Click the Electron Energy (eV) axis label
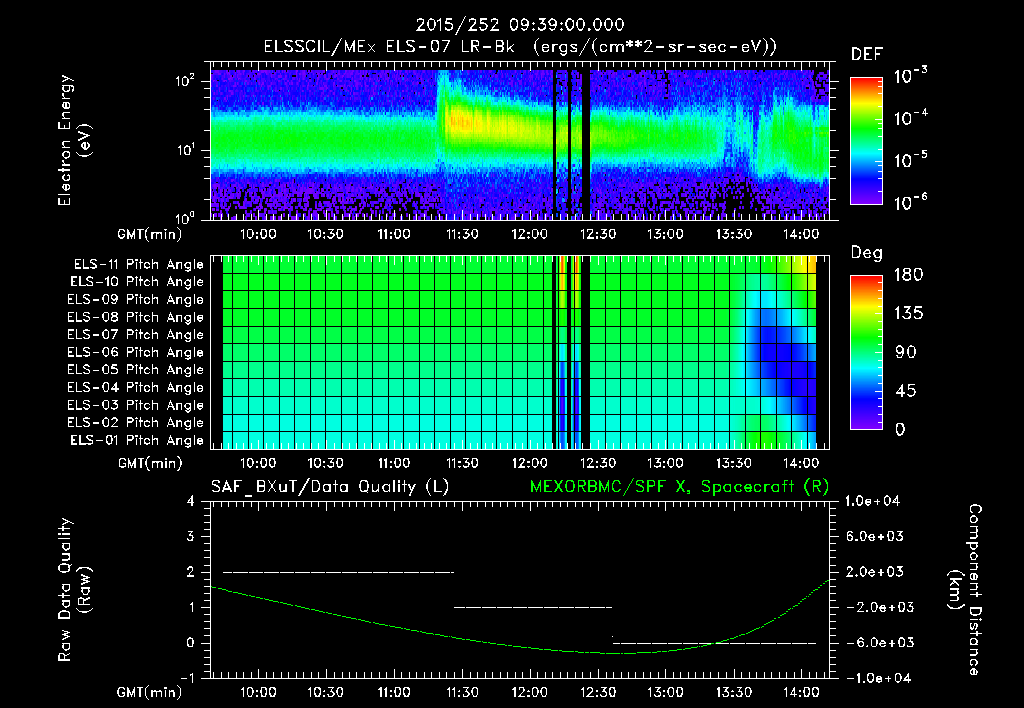The height and width of the screenshot is (708, 1024). click(x=74, y=140)
